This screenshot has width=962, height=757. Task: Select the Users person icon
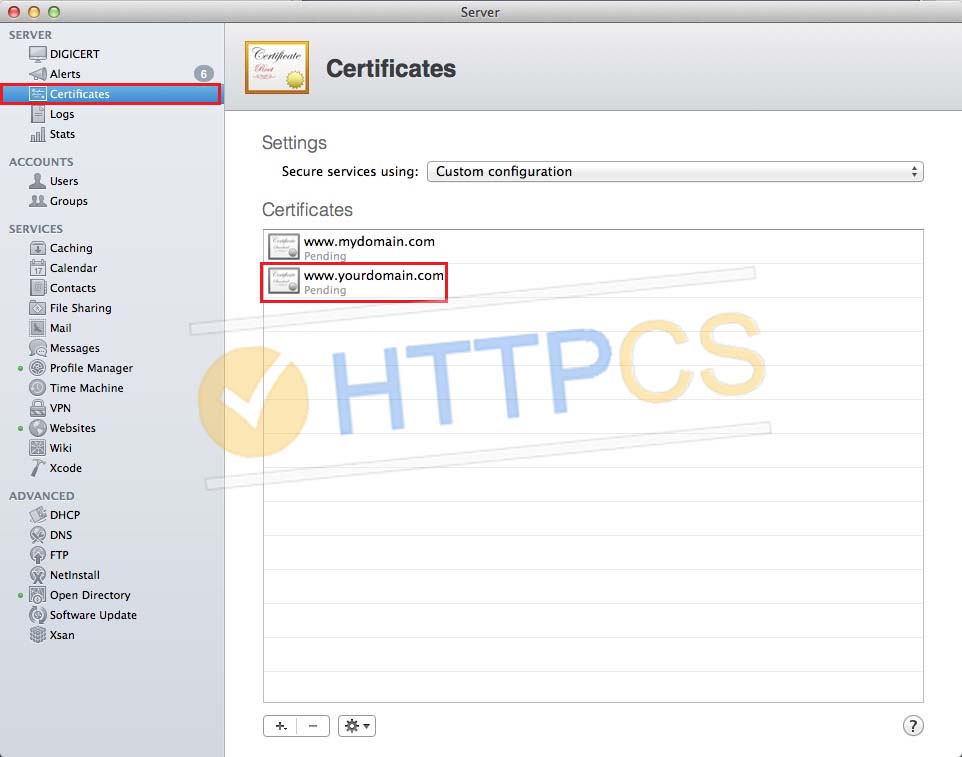point(37,181)
